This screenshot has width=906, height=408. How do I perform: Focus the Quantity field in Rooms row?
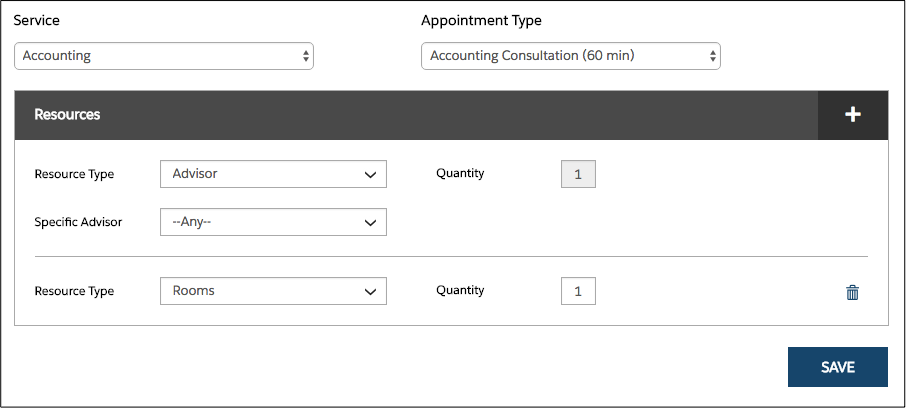pos(578,291)
